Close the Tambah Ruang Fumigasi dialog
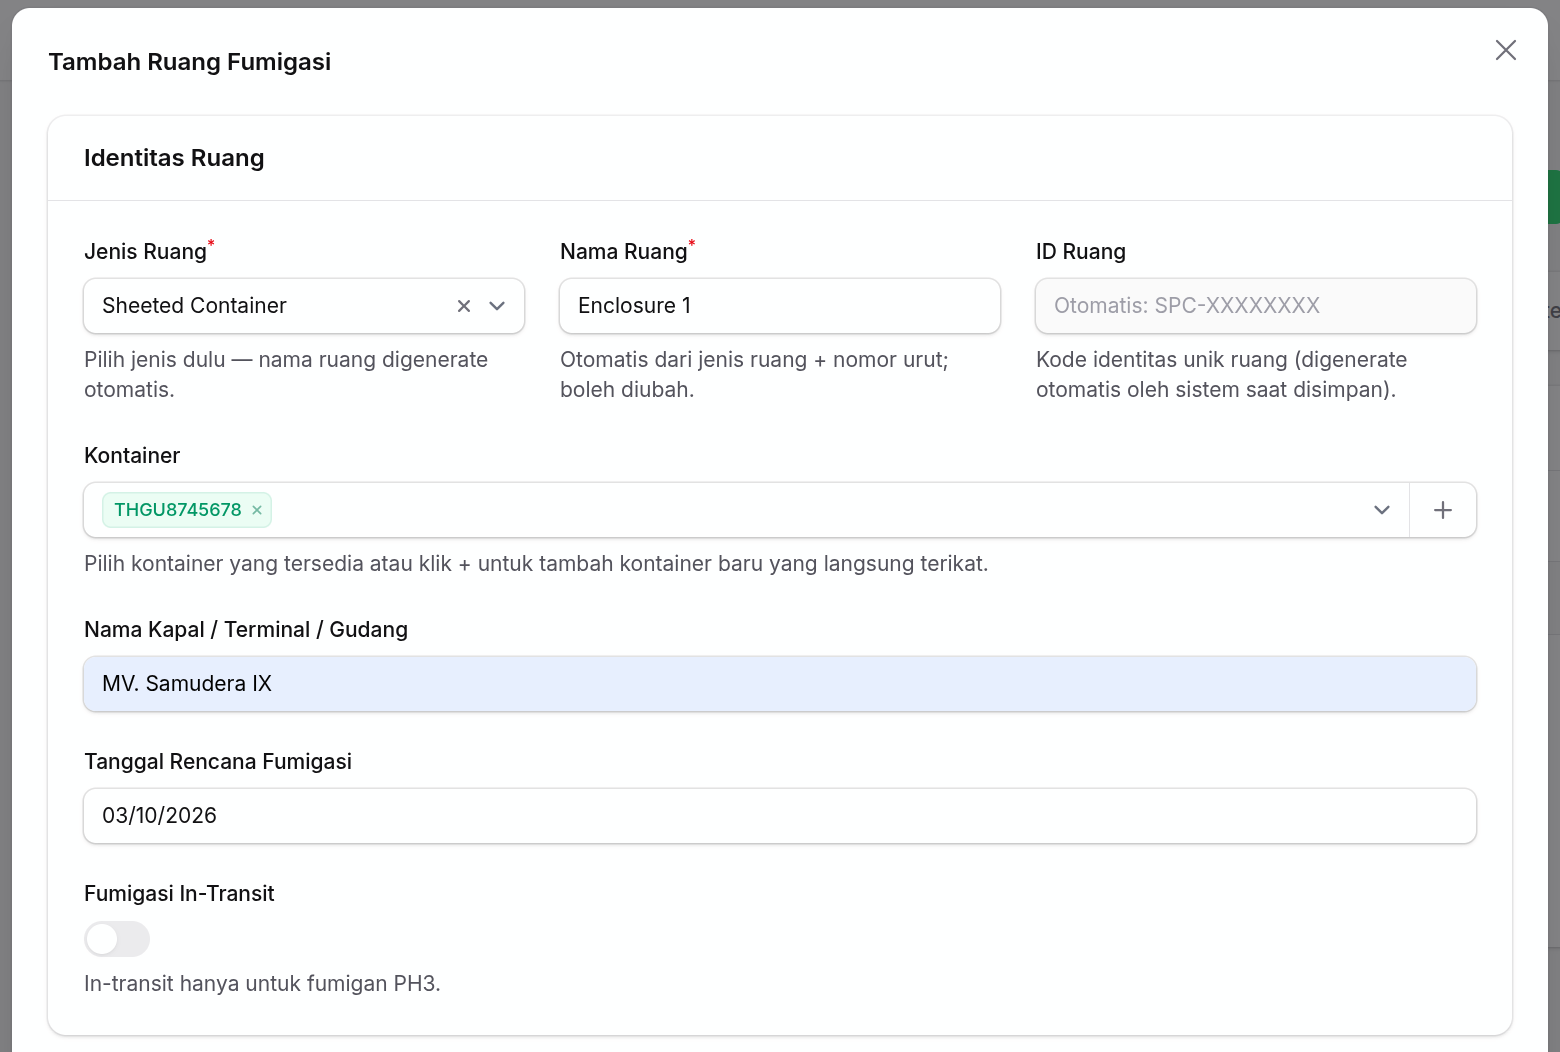The width and height of the screenshot is (1560, 1052). point(1505,50)
